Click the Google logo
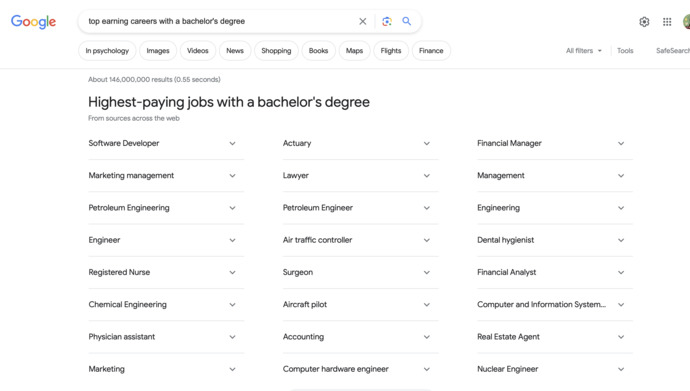 (33, 22)
